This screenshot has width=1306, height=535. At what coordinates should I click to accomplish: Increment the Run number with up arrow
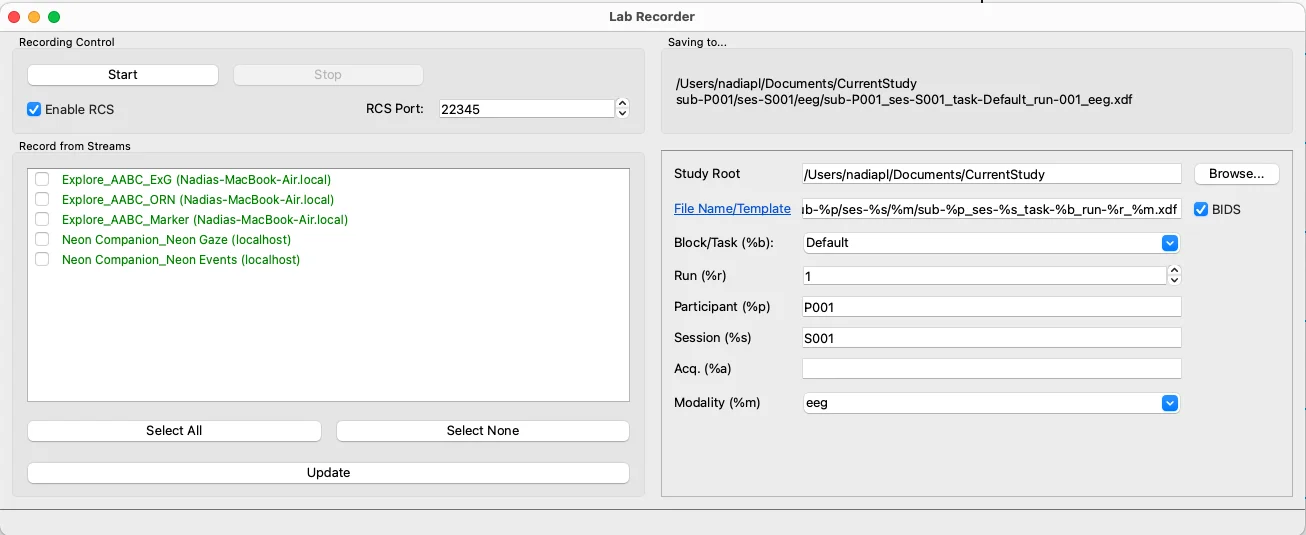click(x=1174, y=270)
